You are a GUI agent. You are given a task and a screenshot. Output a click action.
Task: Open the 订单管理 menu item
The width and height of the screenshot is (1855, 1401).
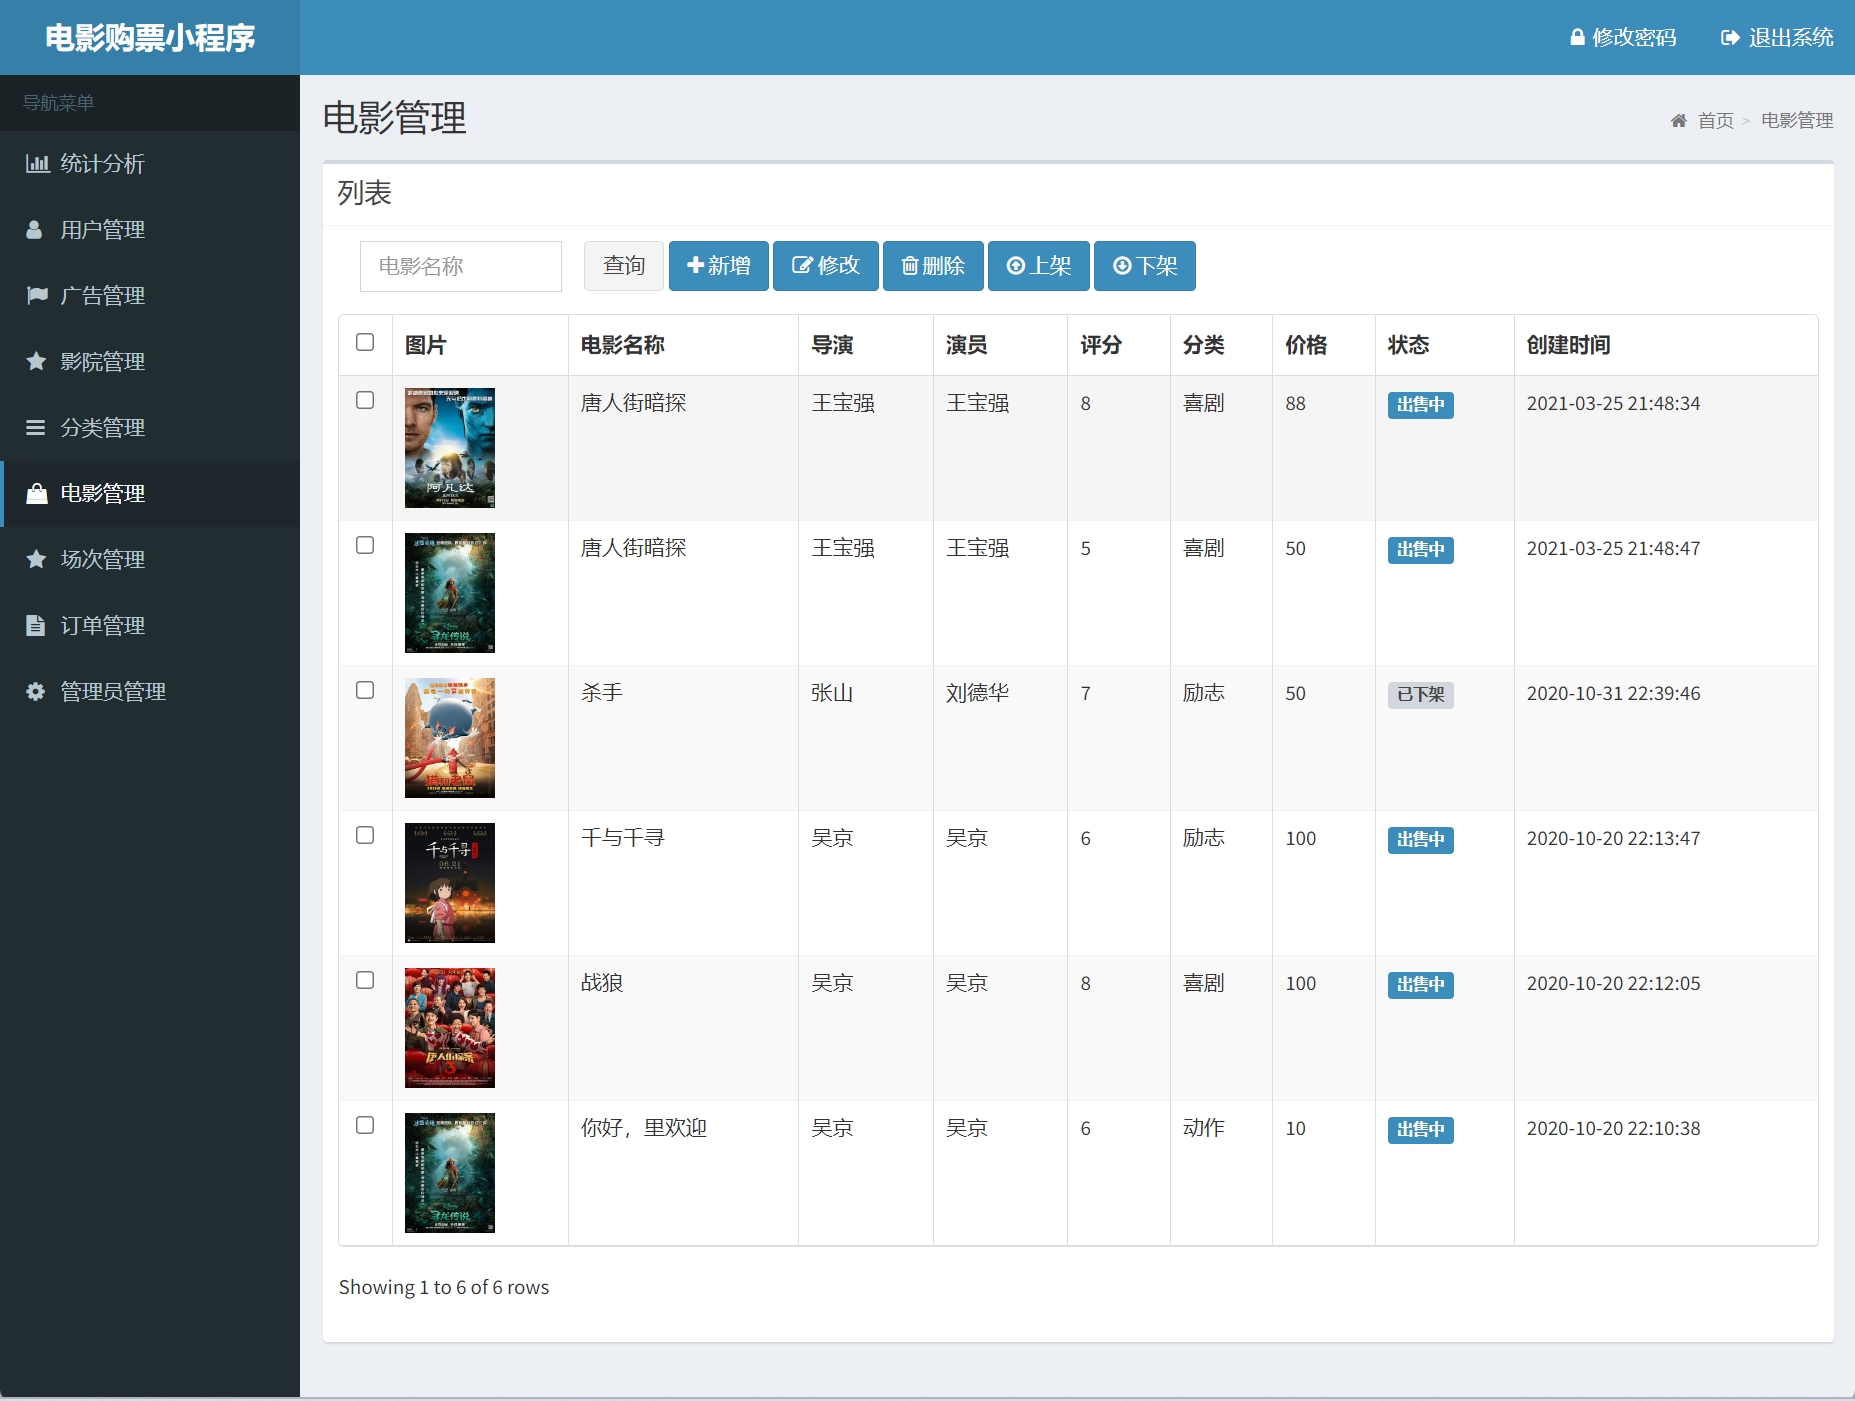click(150, 625)
